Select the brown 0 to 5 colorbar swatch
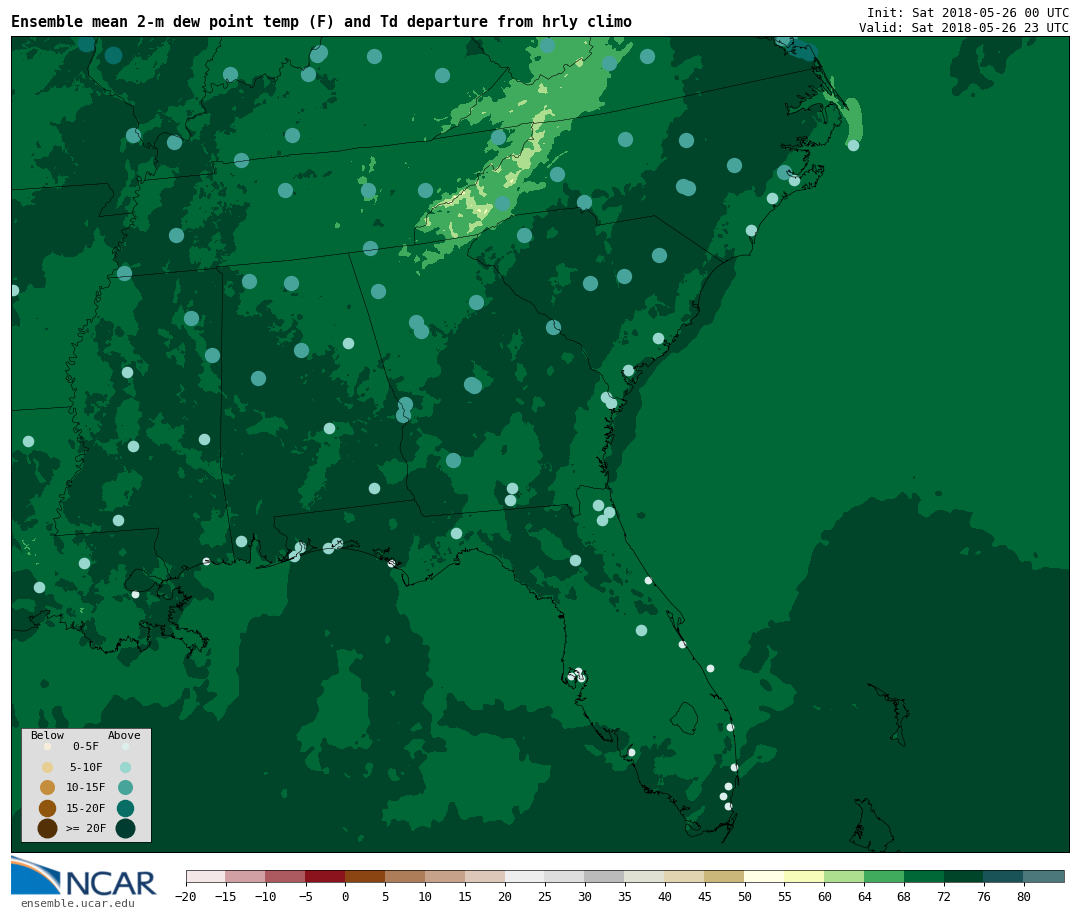This screenshot has height=915, width=1080. point(365,876)
